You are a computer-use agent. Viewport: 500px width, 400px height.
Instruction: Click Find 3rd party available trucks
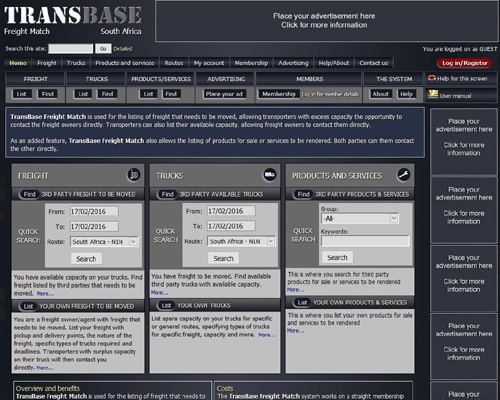(x=167, y=194)
